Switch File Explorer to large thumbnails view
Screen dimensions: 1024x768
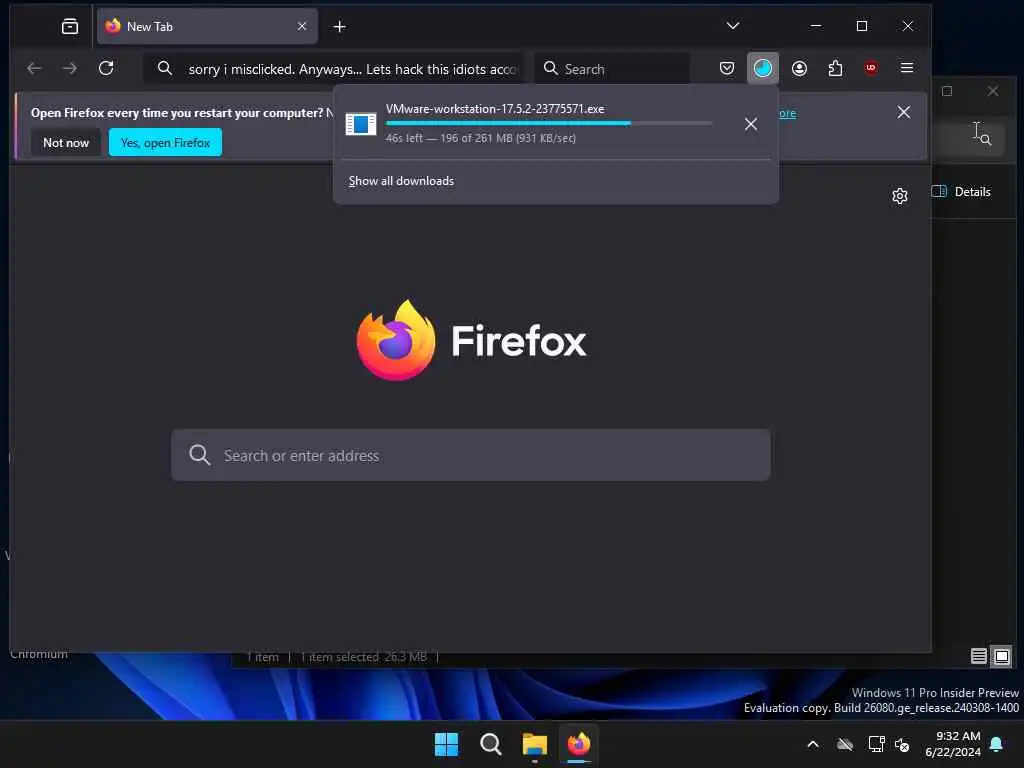click(1001, 656)
